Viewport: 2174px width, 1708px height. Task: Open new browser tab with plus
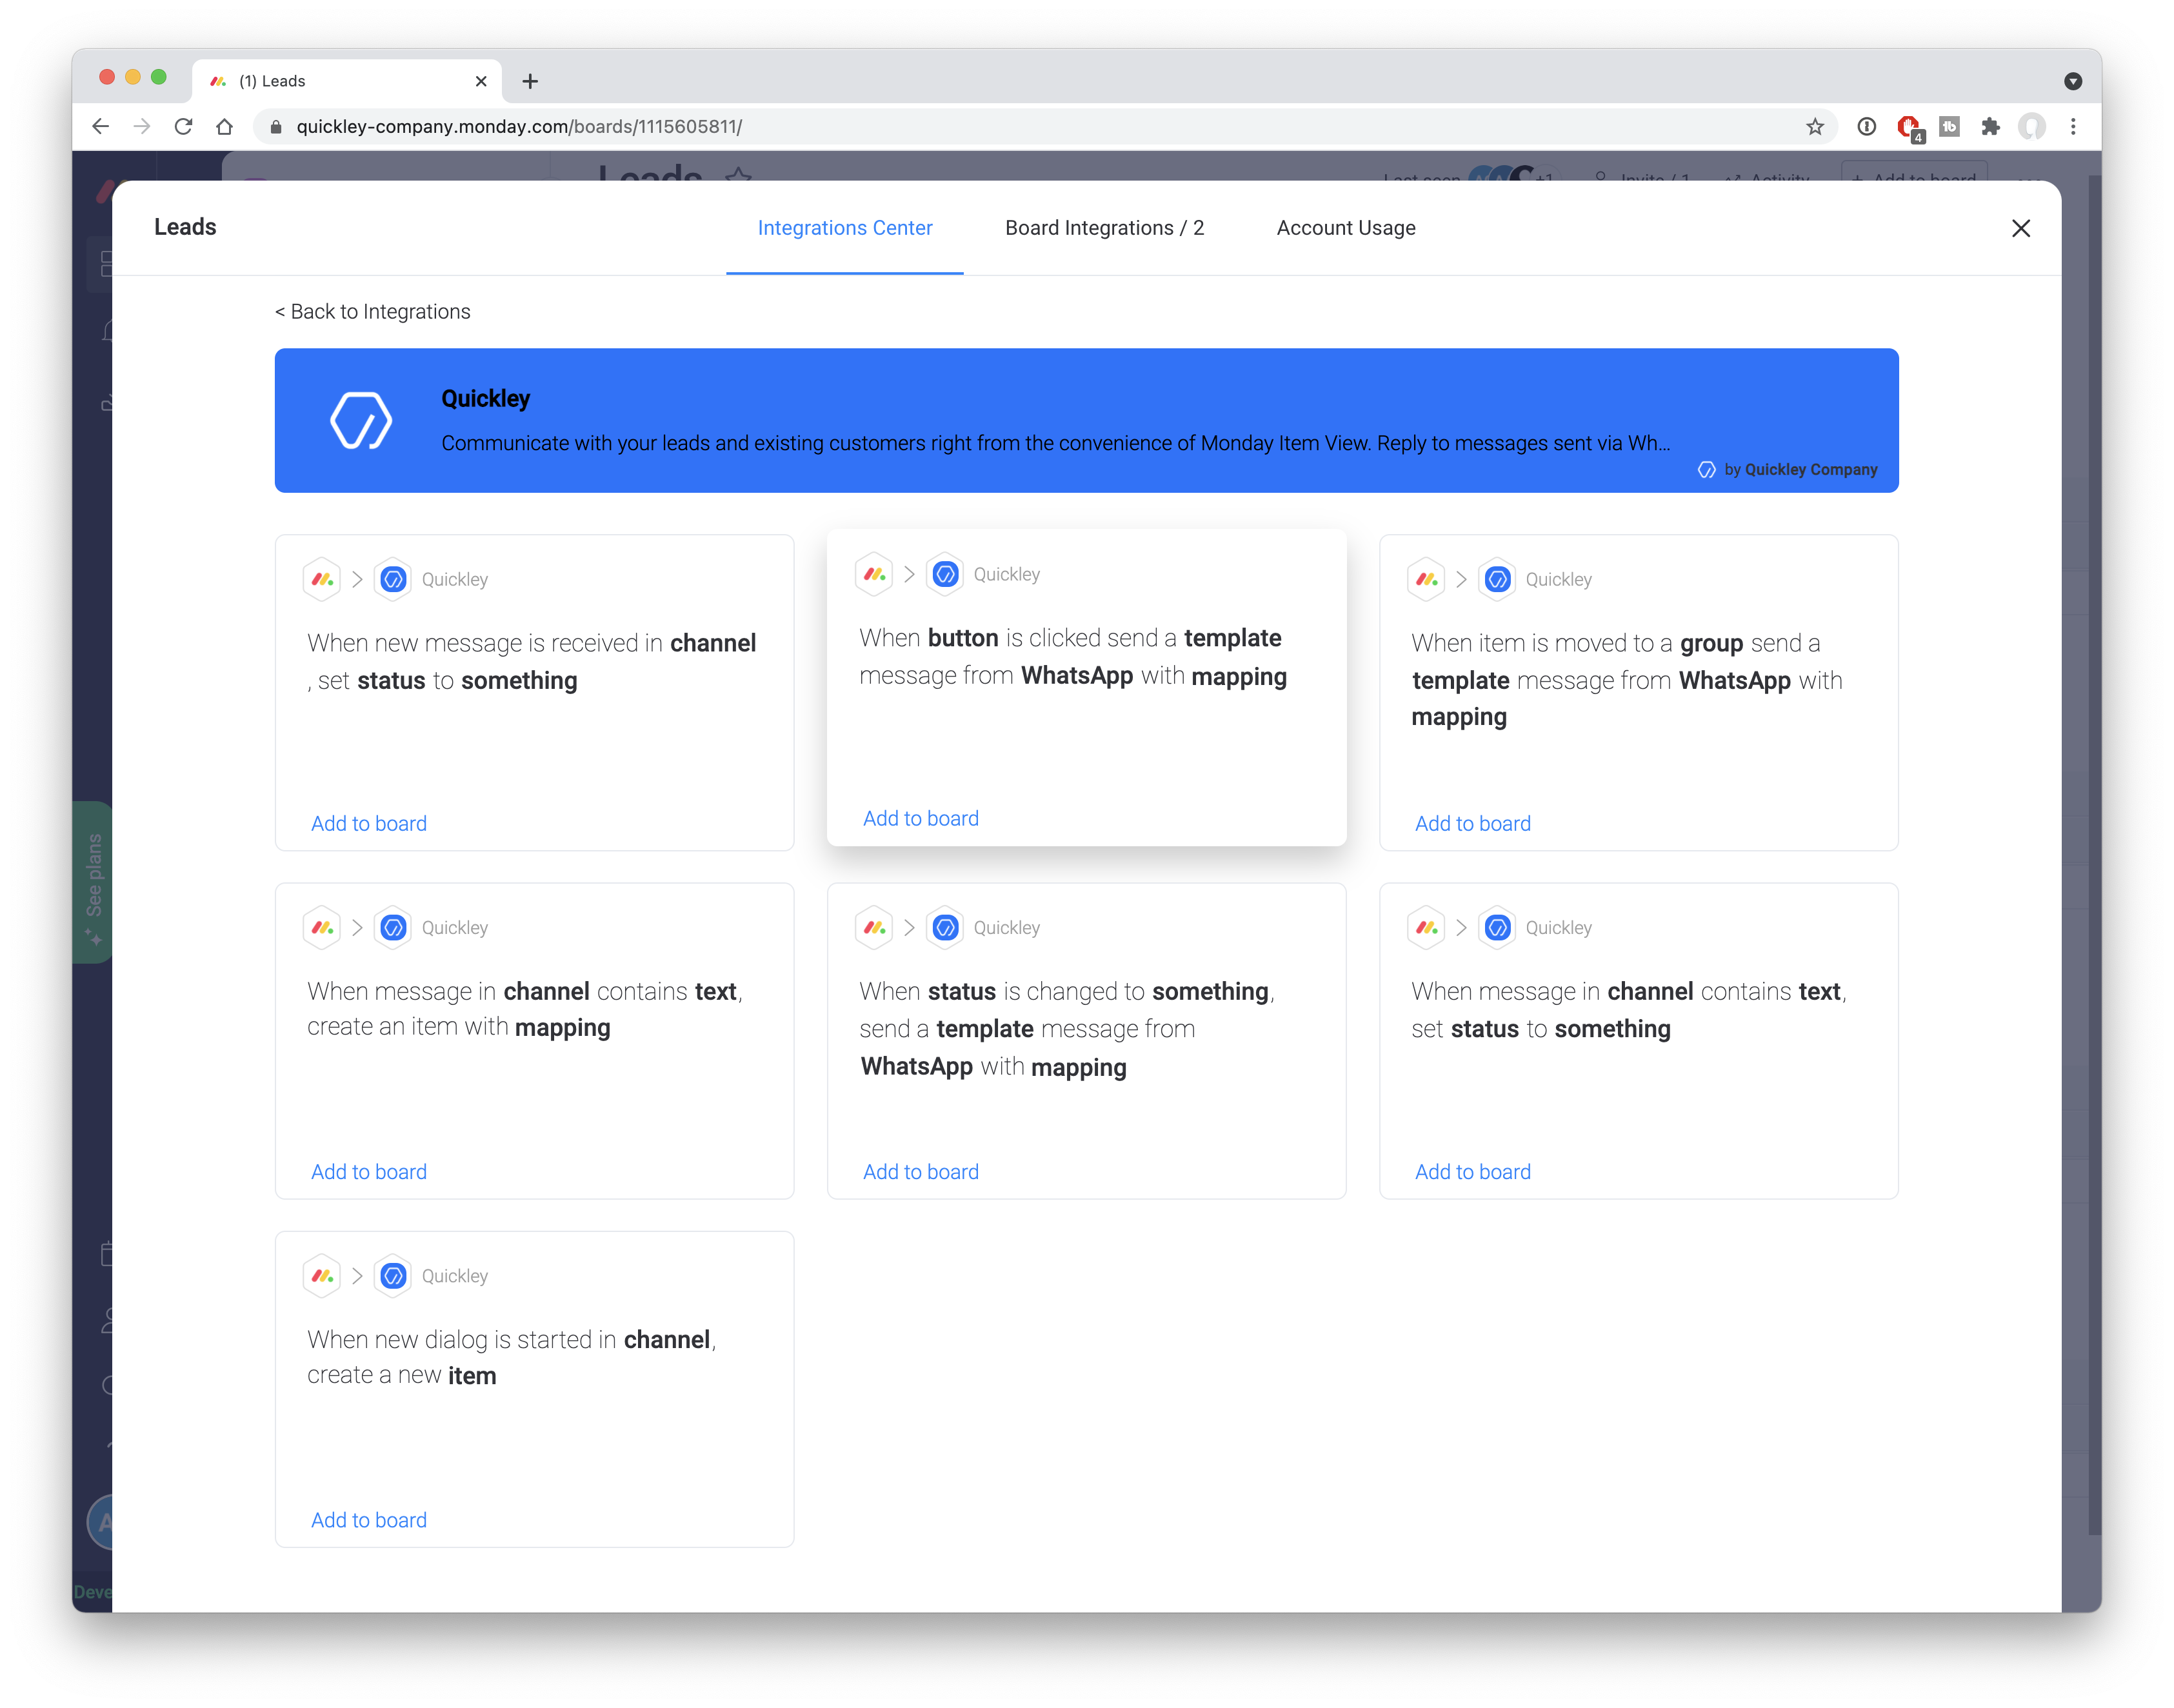point(530,81)
